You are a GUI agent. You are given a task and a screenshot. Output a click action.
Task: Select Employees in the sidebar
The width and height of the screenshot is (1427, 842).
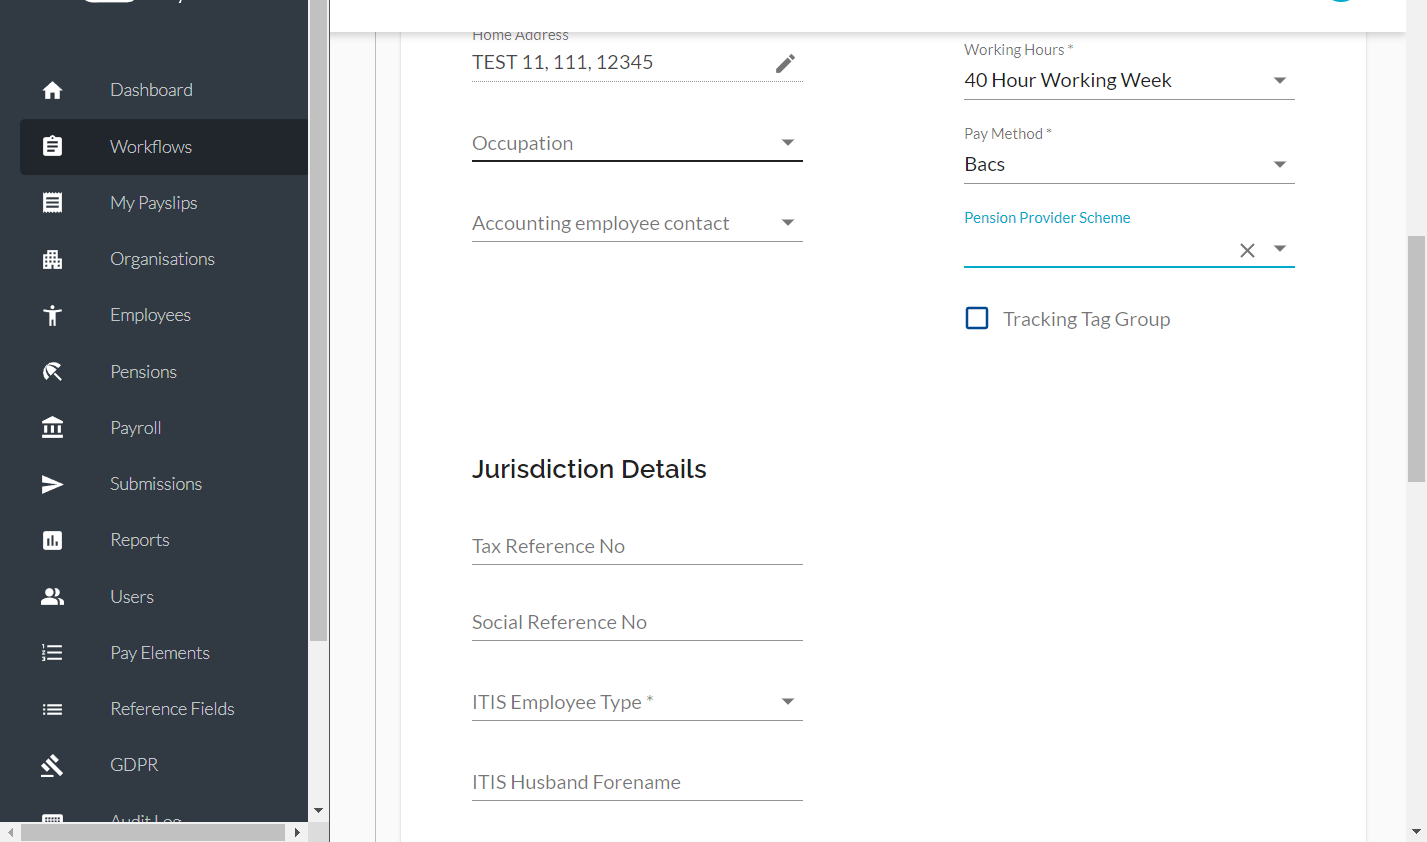tap(150, 315)
